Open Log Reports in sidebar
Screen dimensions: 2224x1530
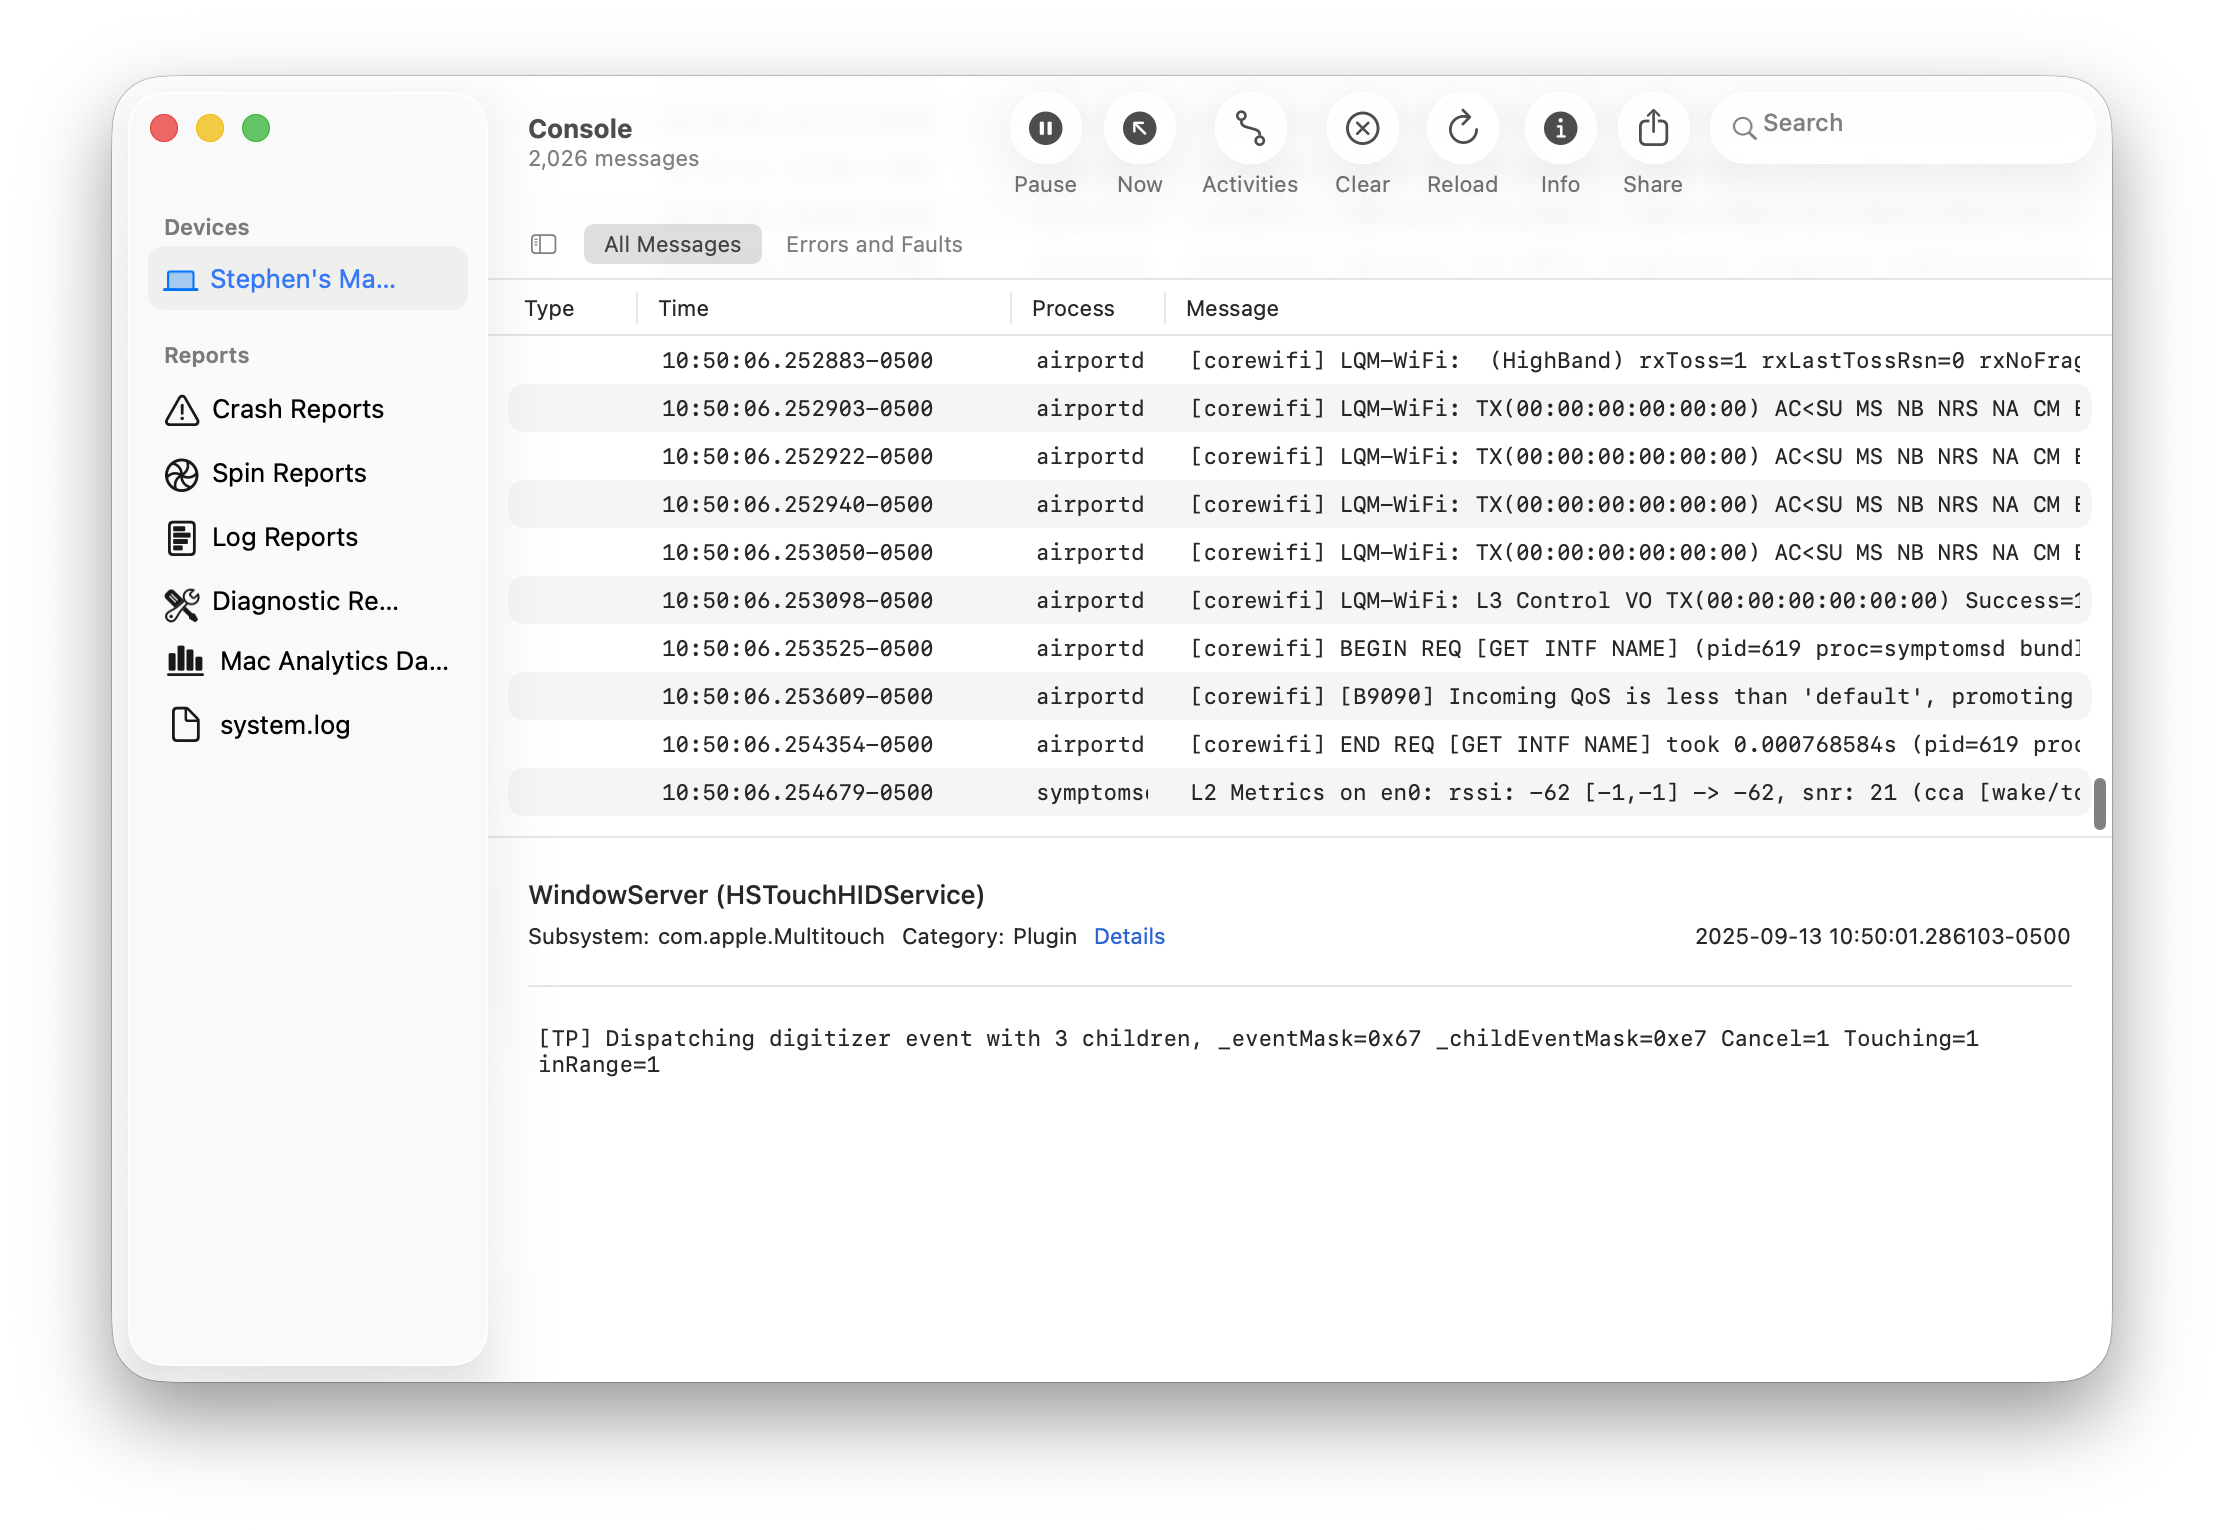[x=284, y=537]
